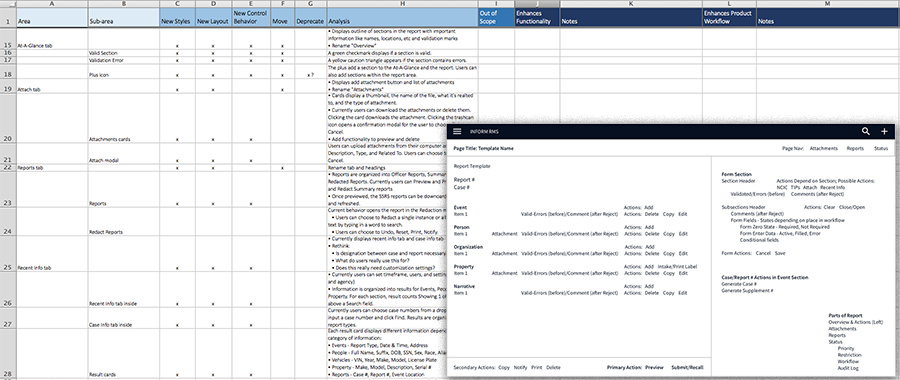The width and height of the screenshot is (900, 380).
Task: Open the Attachments page nav link
Action: click(823, 148)
